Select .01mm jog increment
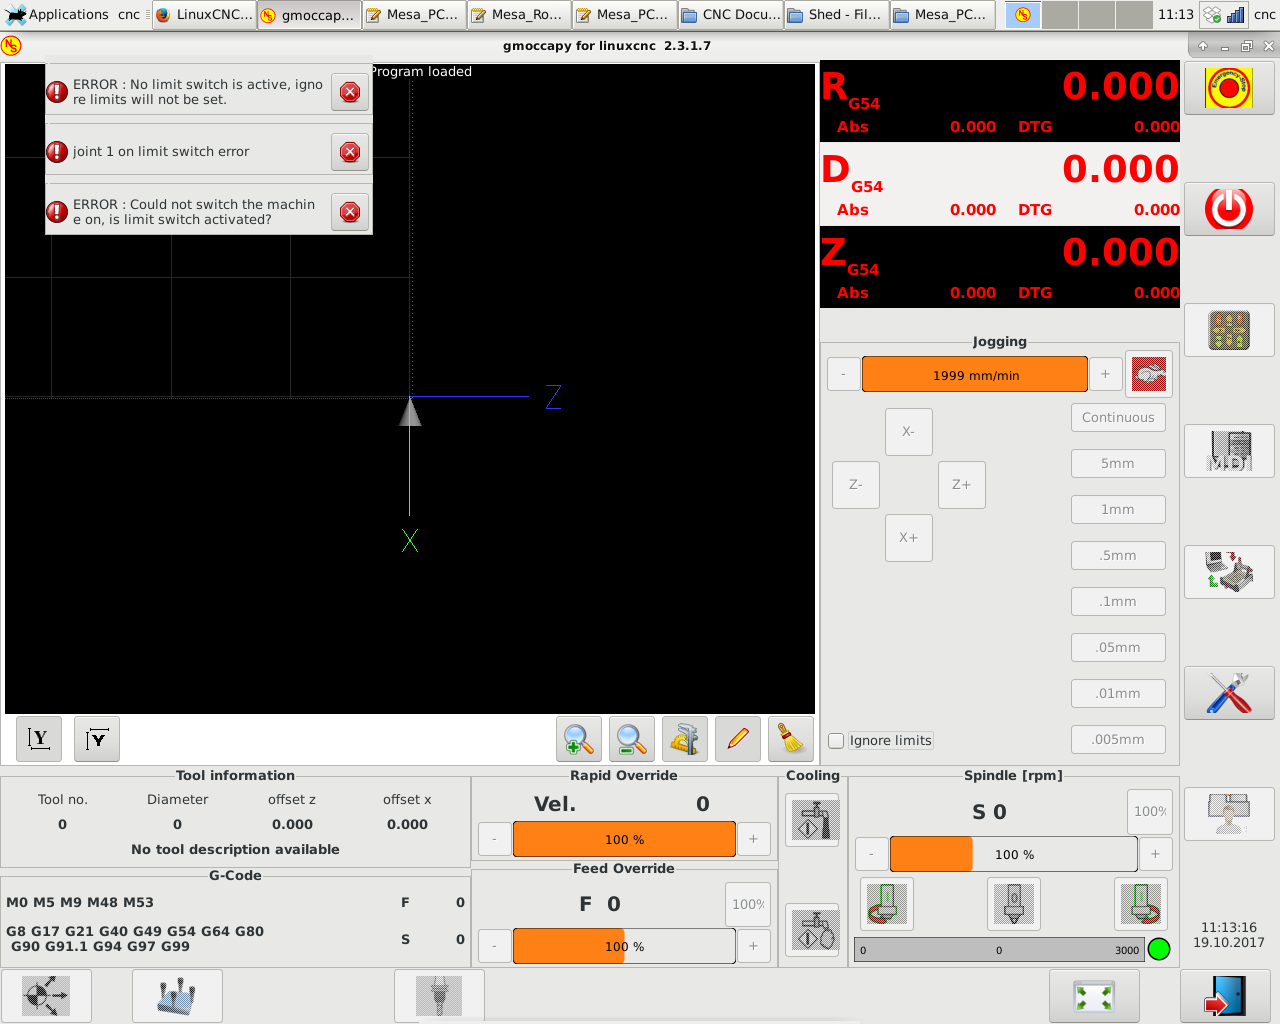Viewport: 1280px width, 1024px height. coord(1118,693)
